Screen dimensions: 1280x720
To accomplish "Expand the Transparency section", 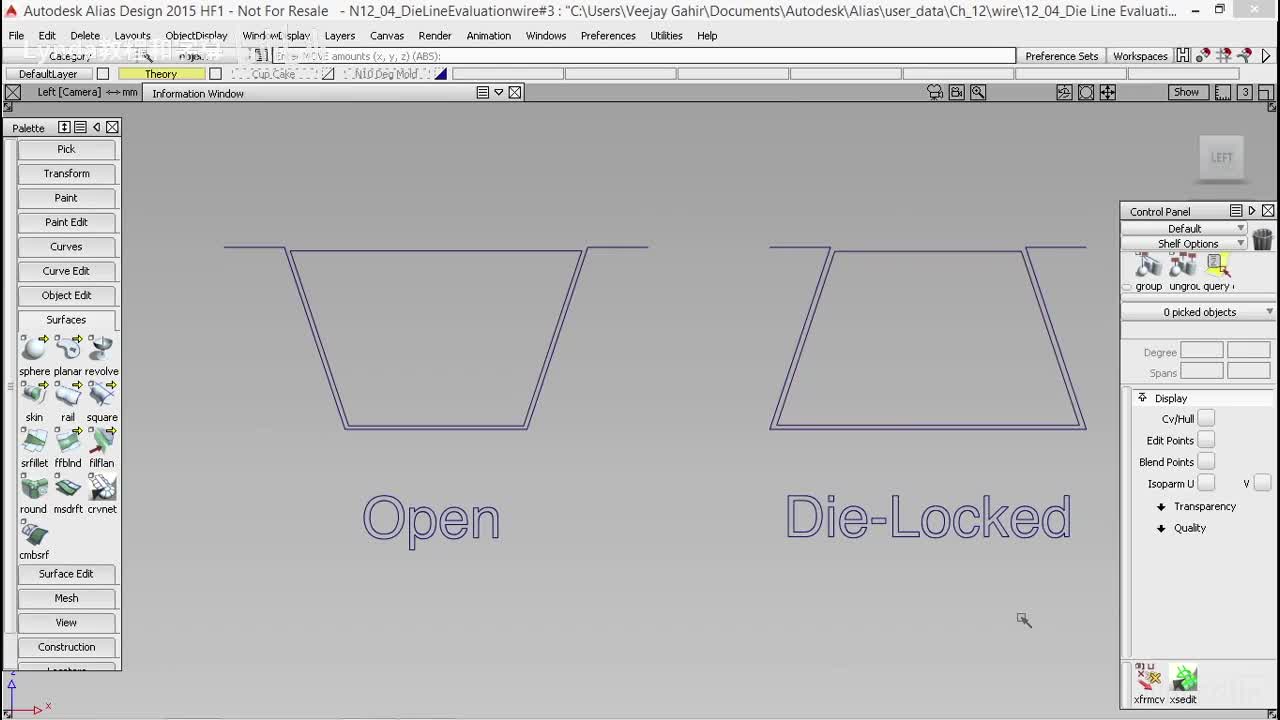I will click(1161, 507).
